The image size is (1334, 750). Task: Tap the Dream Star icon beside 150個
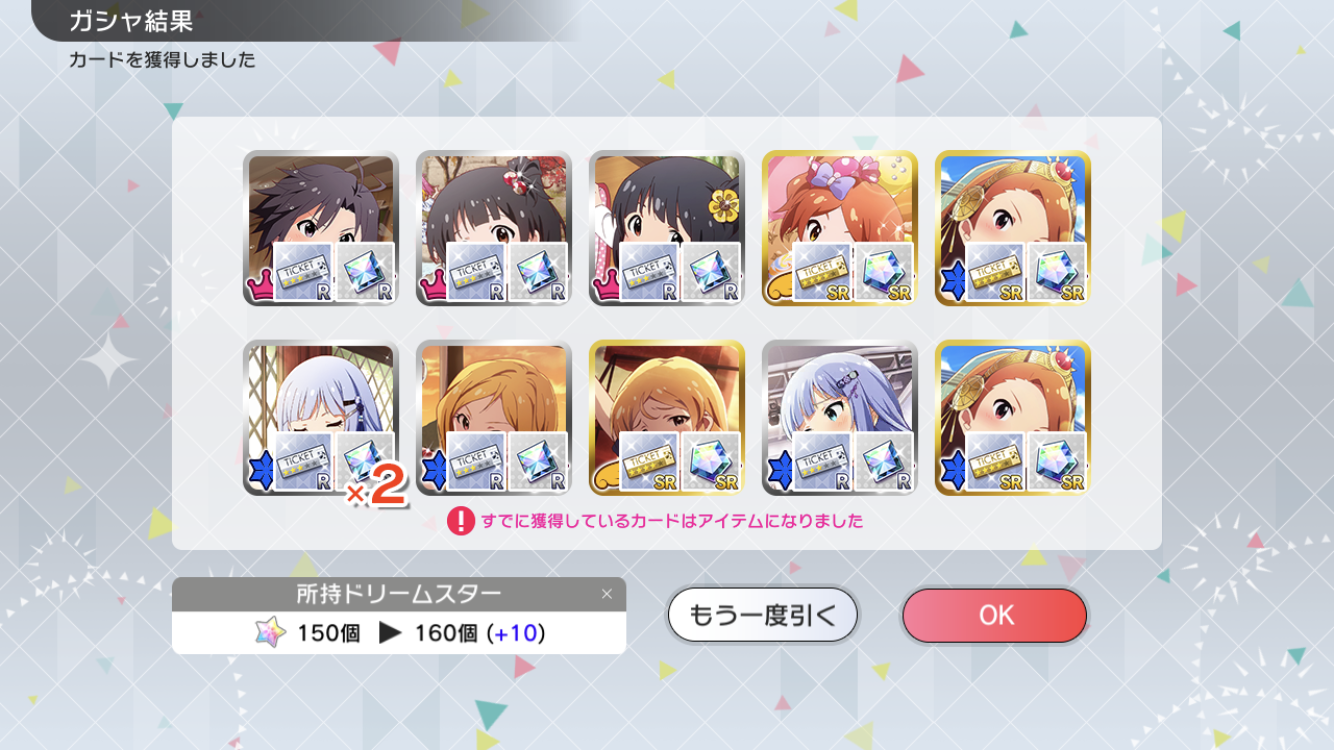(x=270, y=632)
